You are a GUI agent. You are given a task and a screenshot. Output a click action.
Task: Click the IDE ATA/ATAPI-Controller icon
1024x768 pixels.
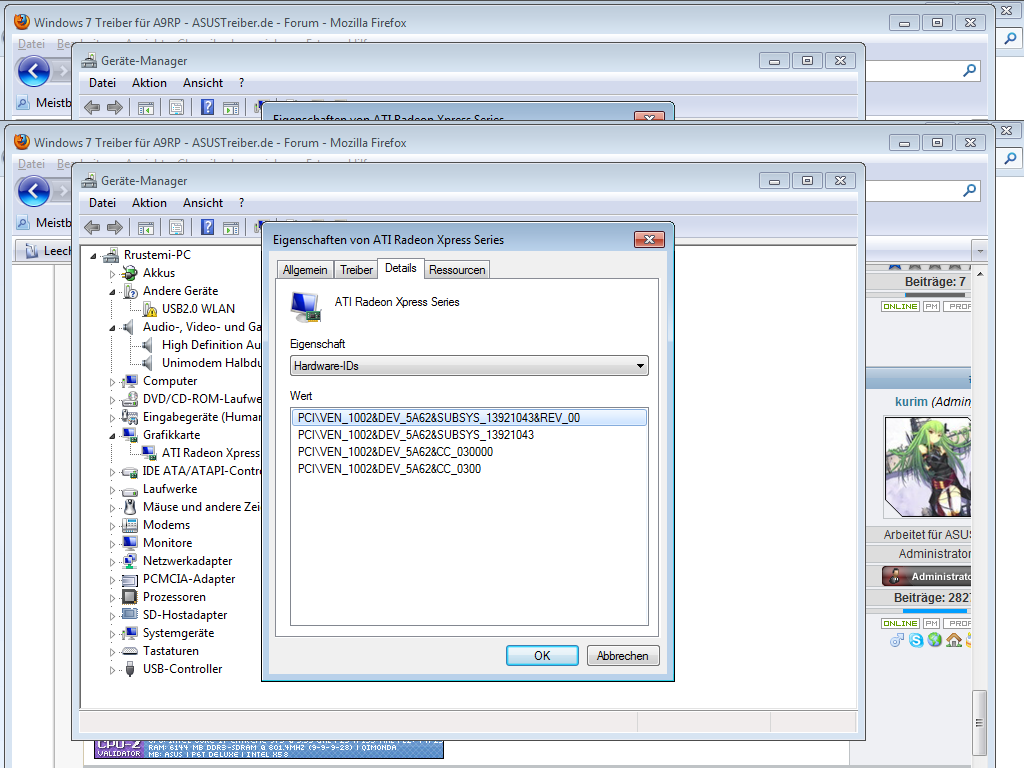[130, 471]
